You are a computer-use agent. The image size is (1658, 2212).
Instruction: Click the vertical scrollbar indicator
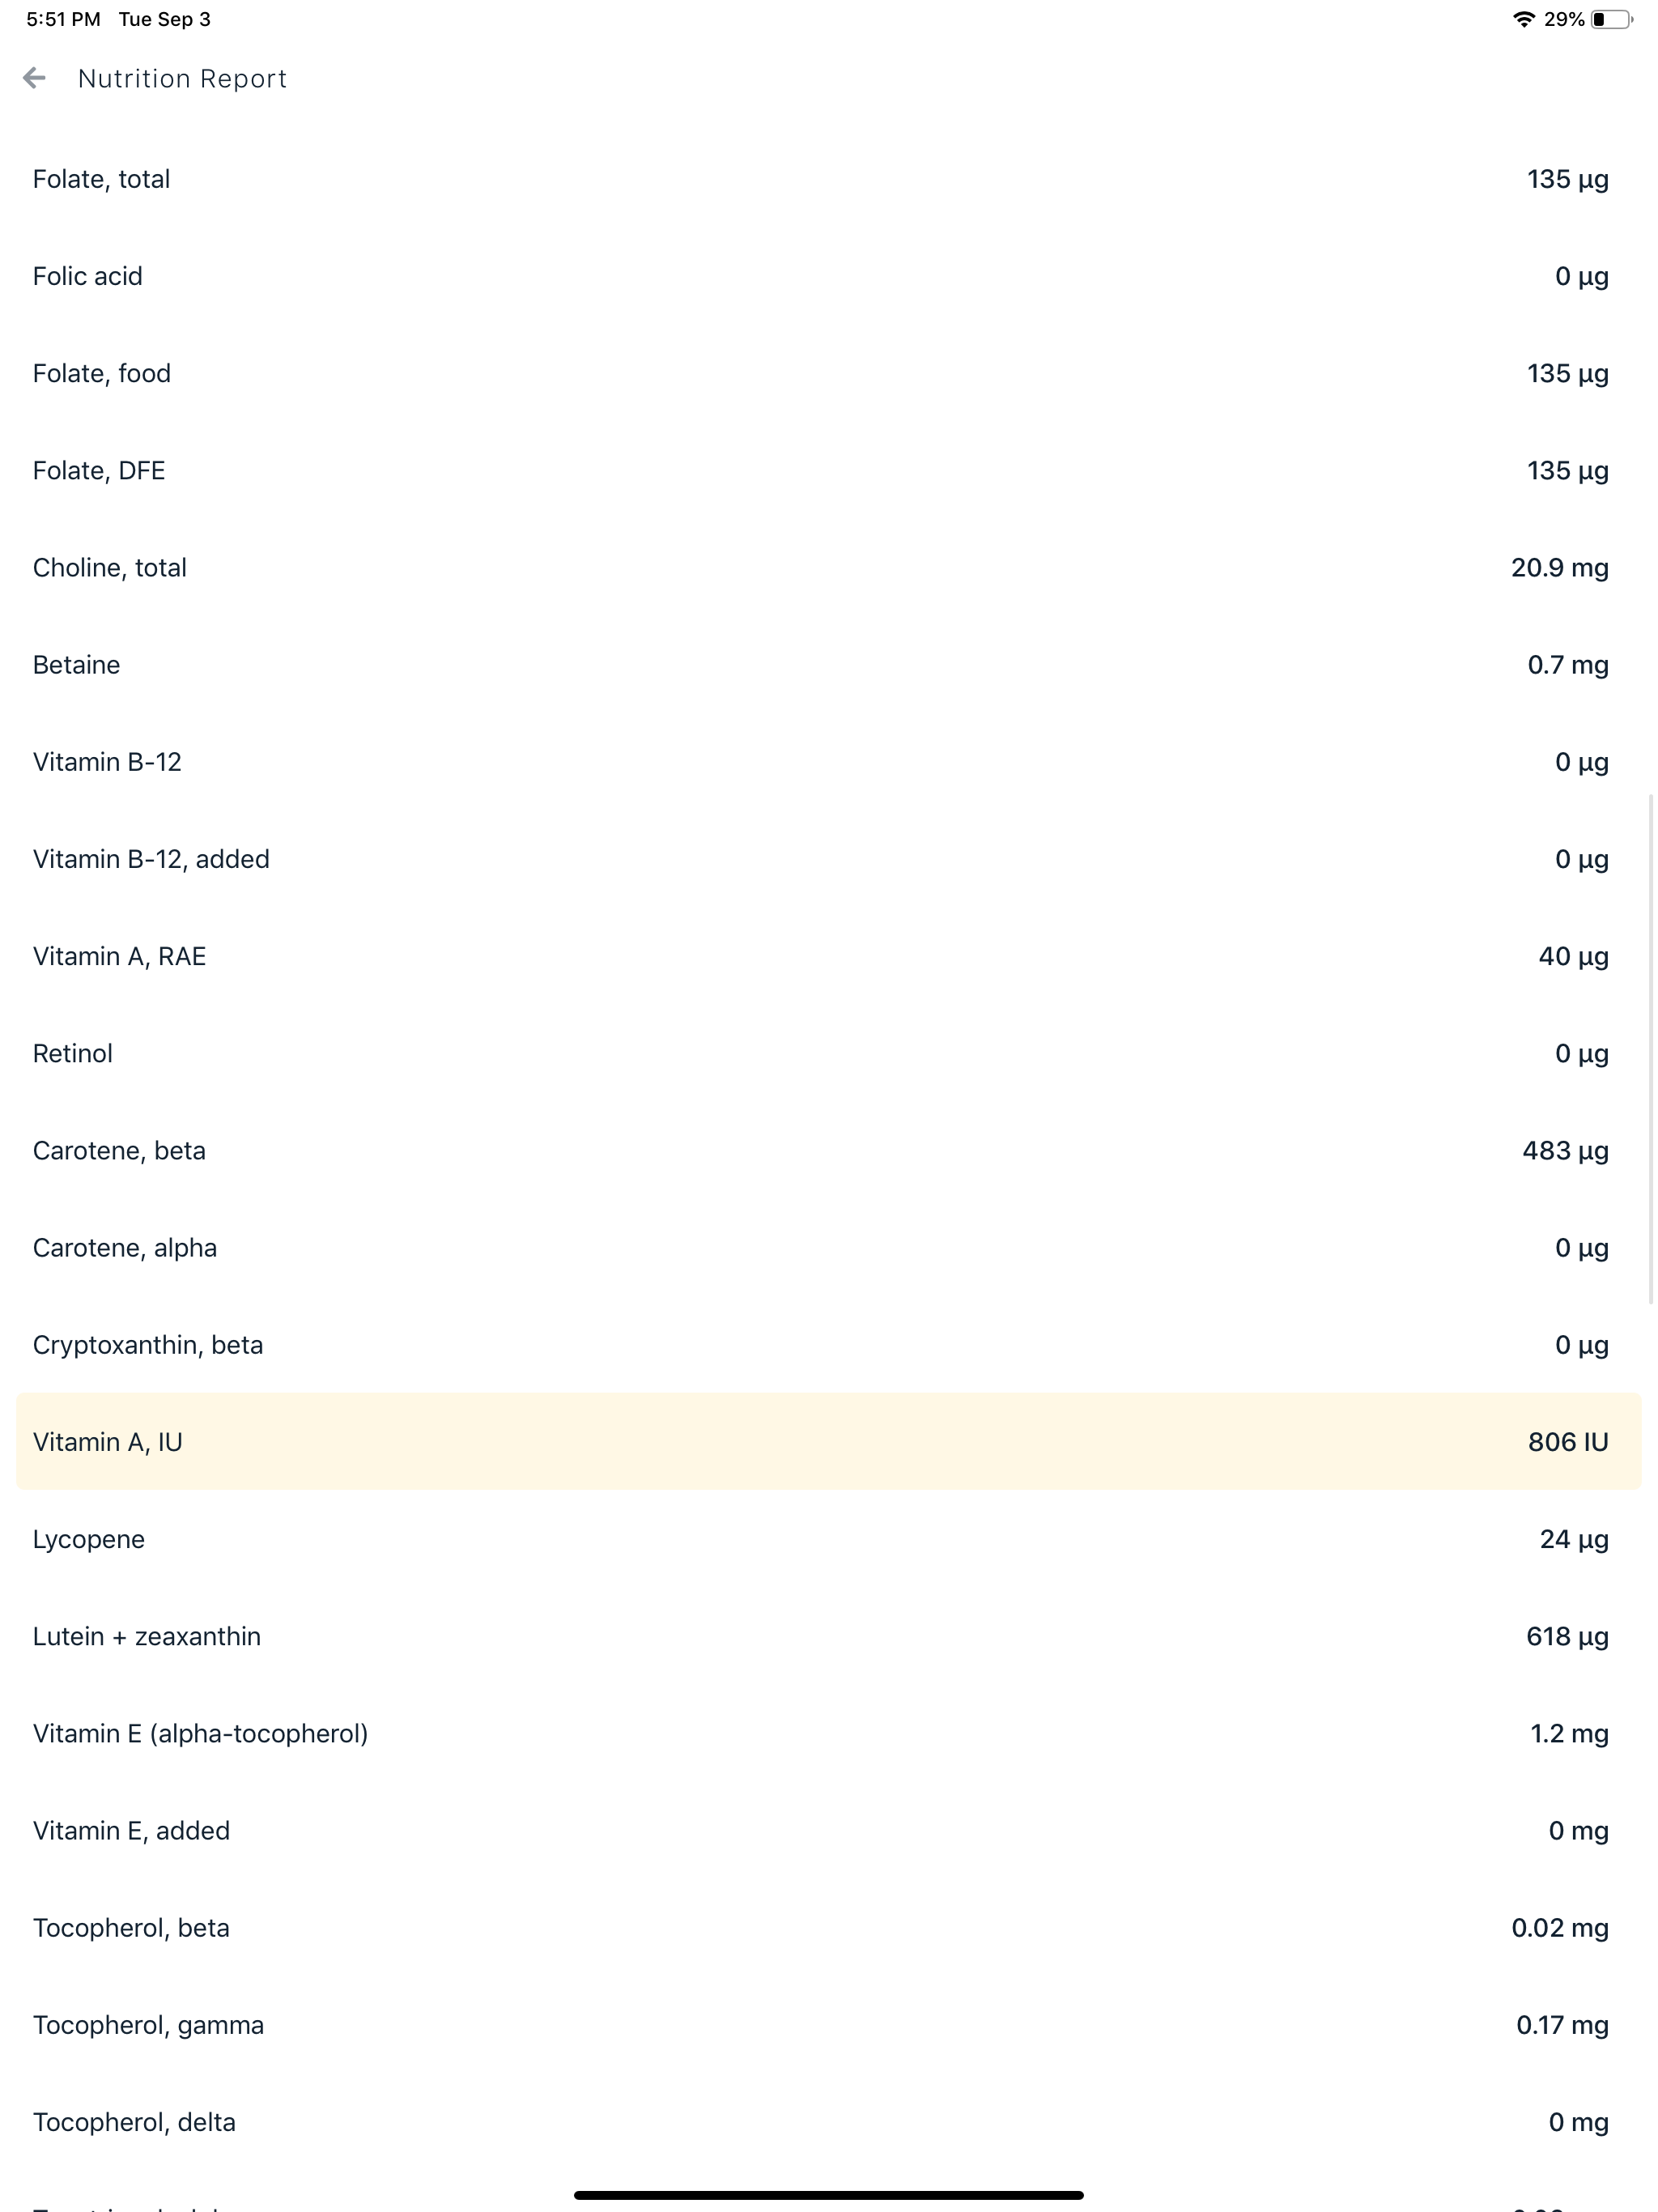1651,1049
